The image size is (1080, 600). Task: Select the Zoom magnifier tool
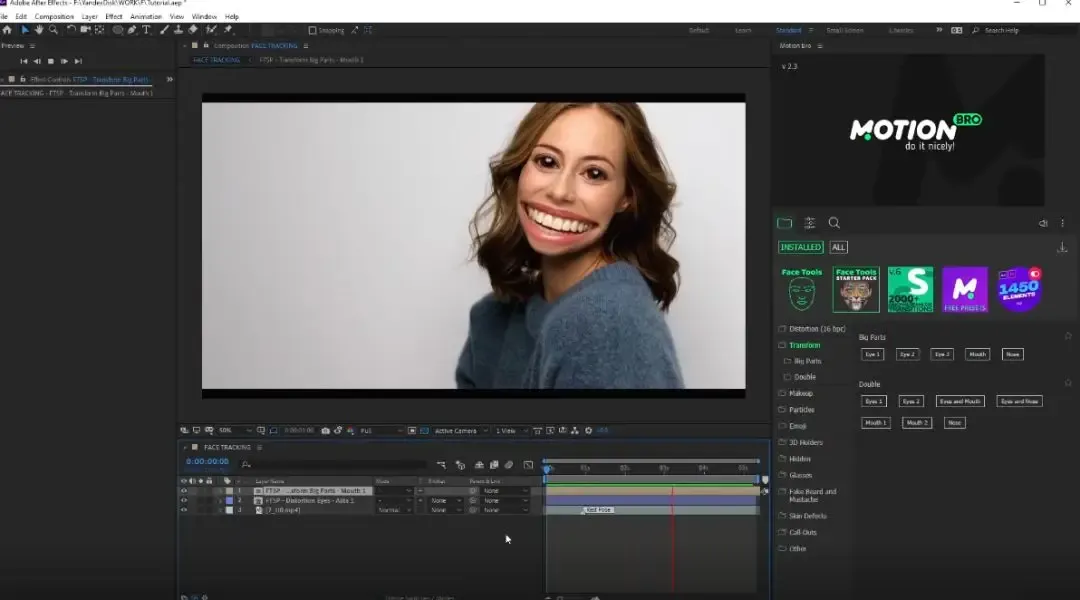coord(53,30)
